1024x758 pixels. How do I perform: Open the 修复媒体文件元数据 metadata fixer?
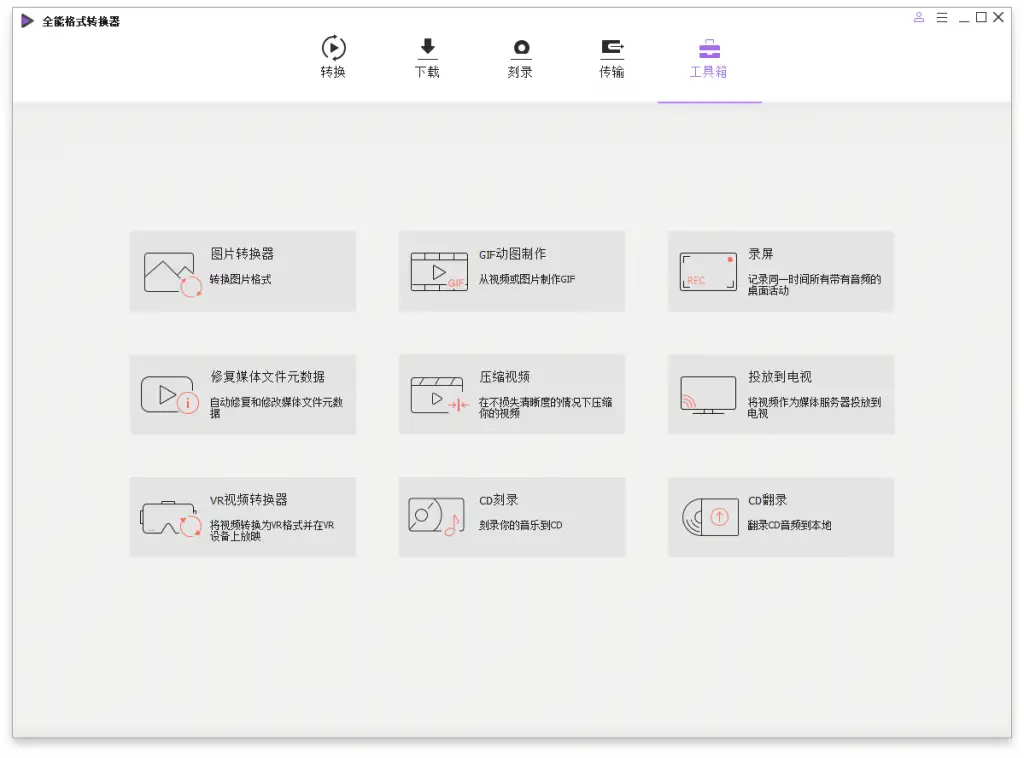243,393
